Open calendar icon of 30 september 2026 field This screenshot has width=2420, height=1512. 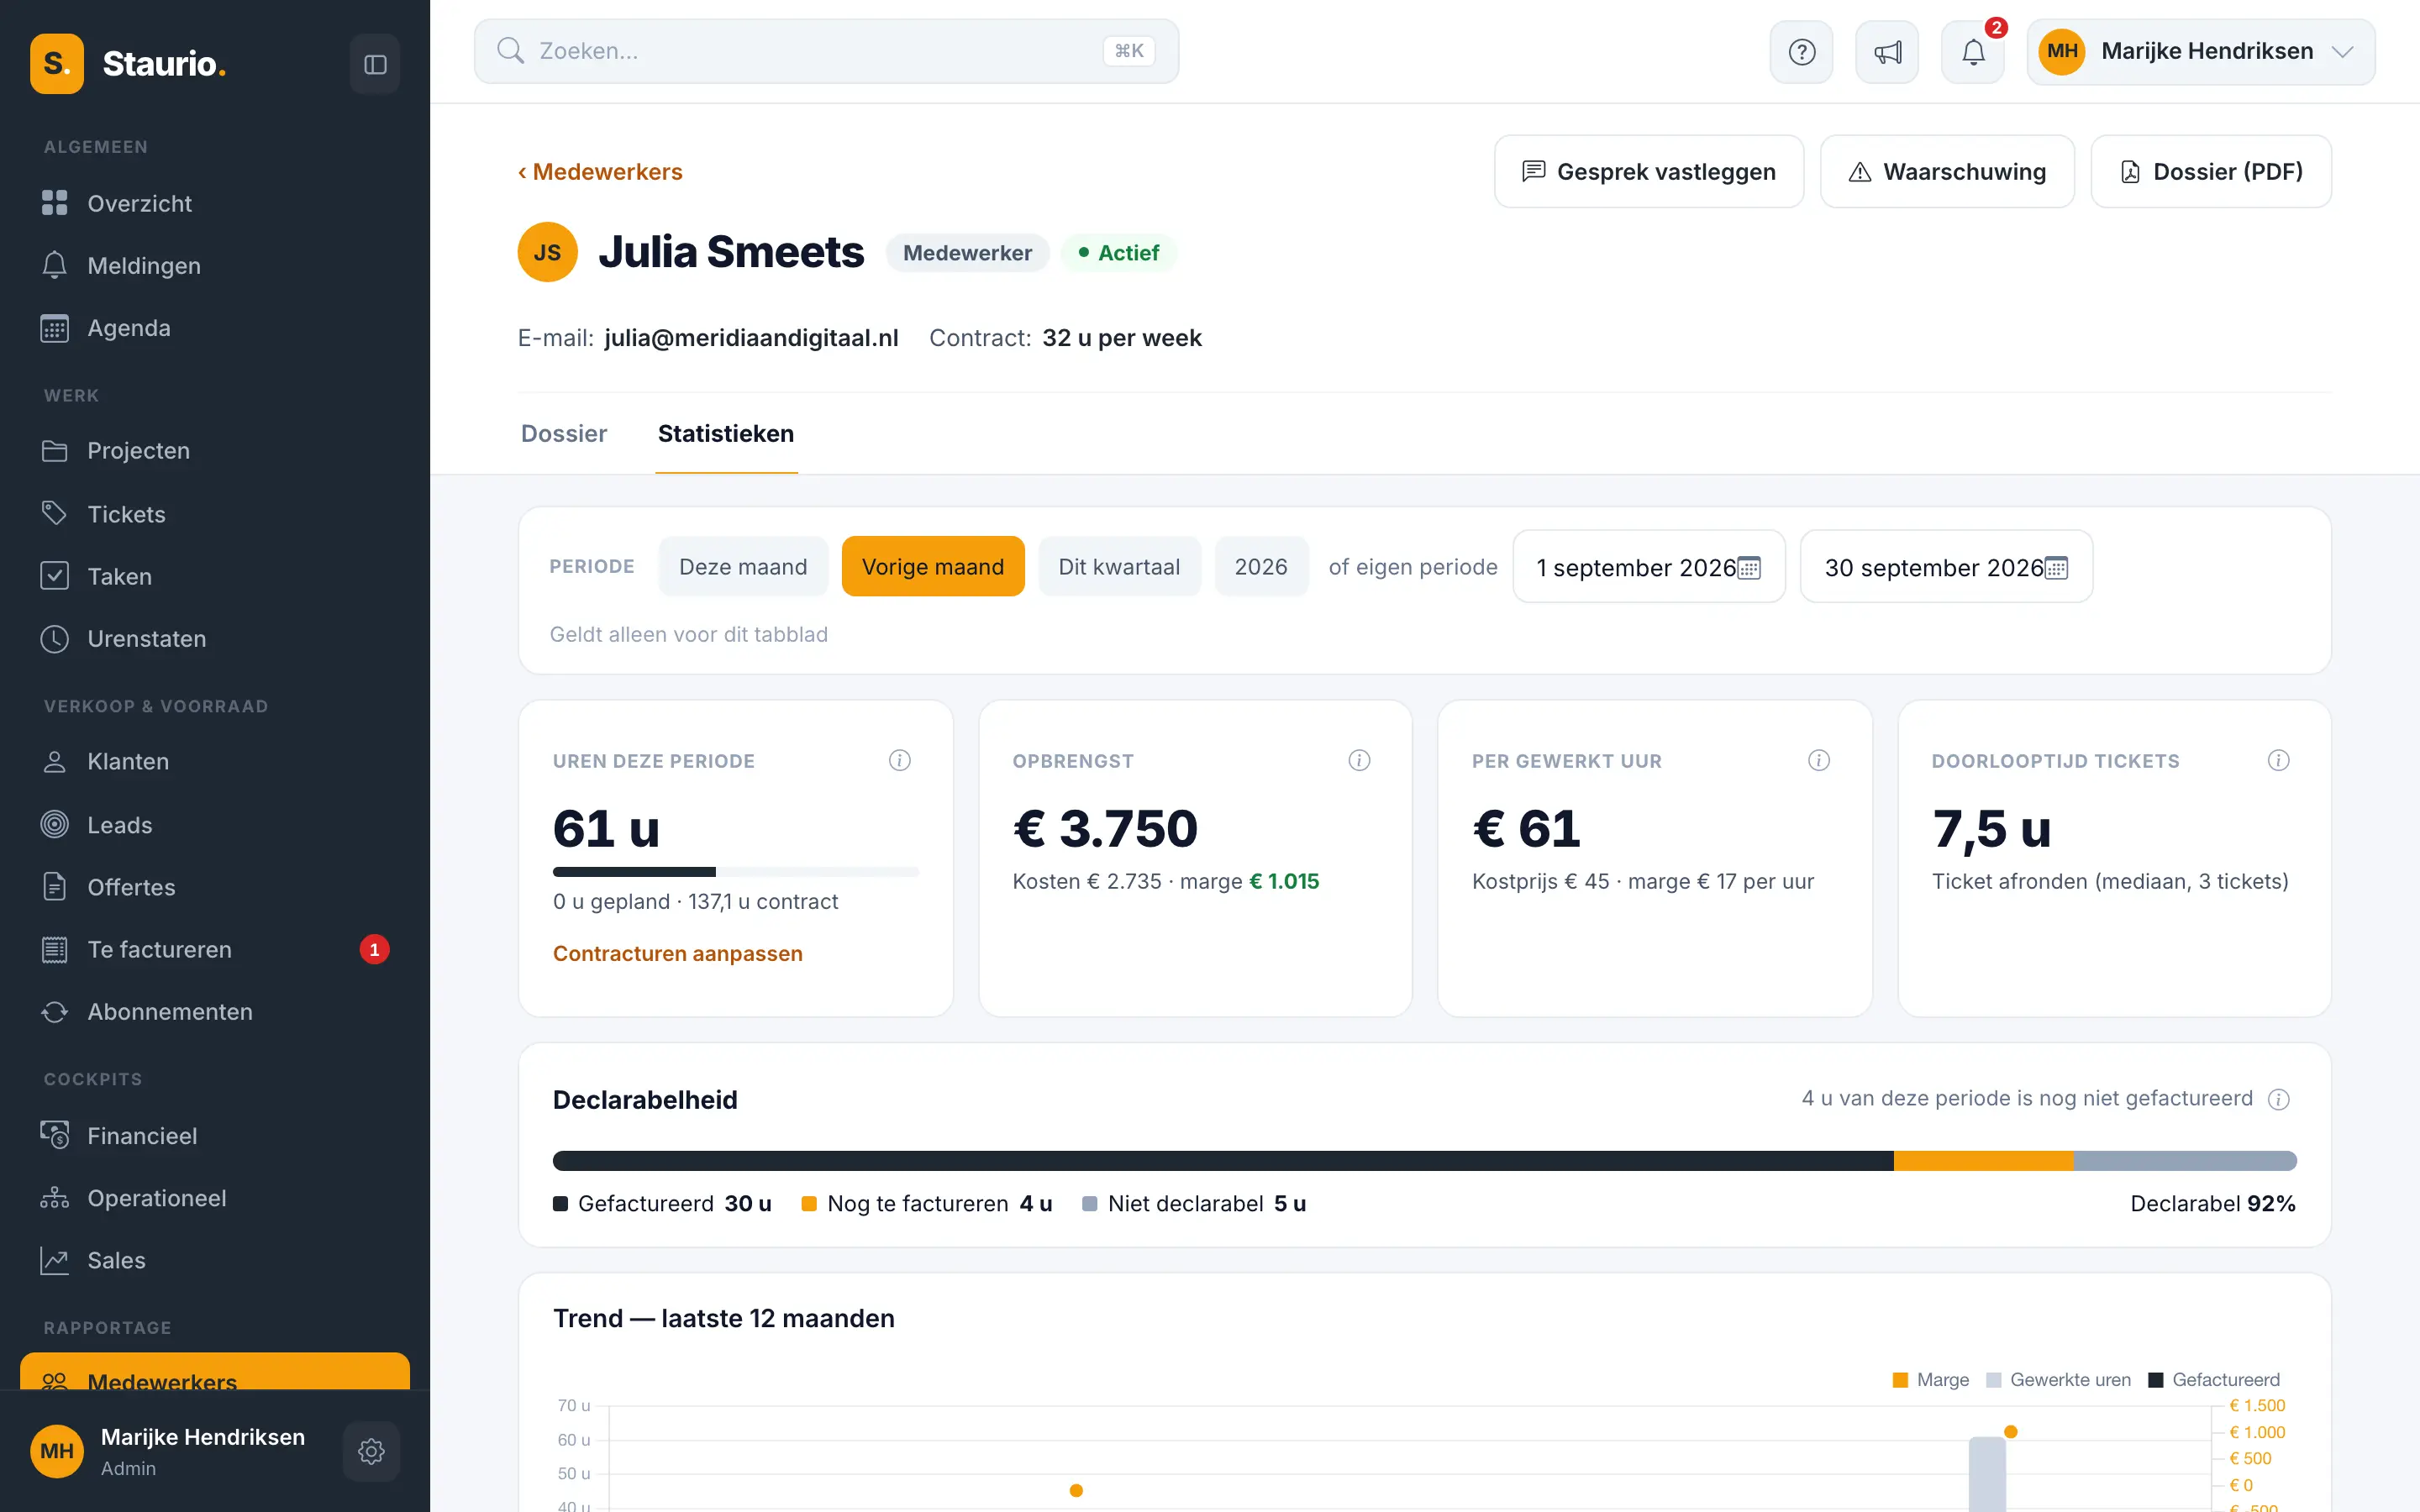pos(2056,568)
